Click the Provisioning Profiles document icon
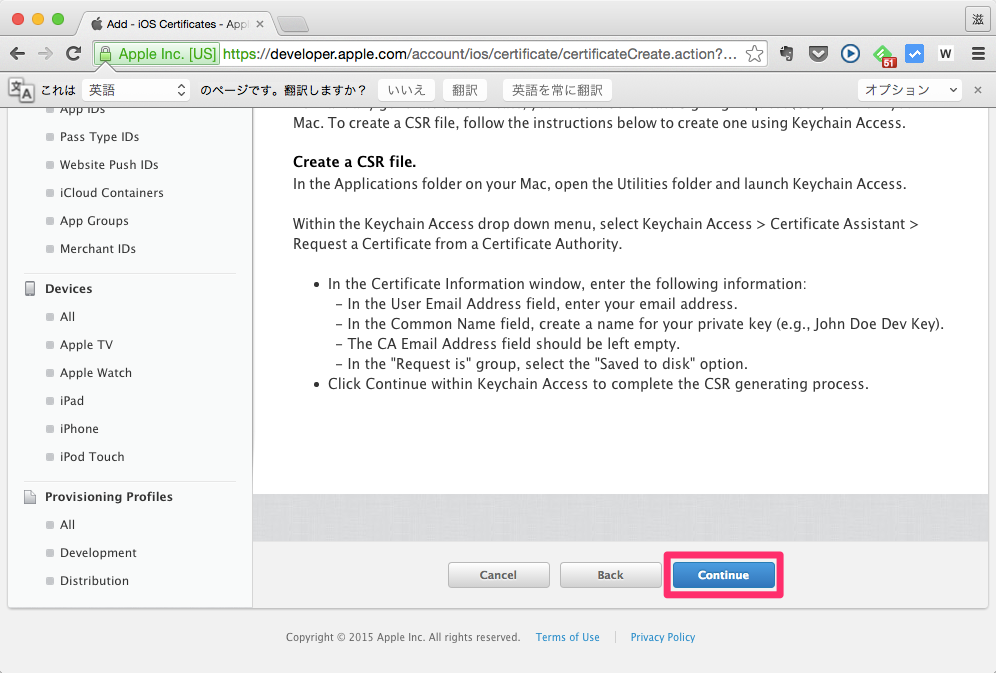Image resolution: width=996 pixels, height=673 pixels. (30, 496)
